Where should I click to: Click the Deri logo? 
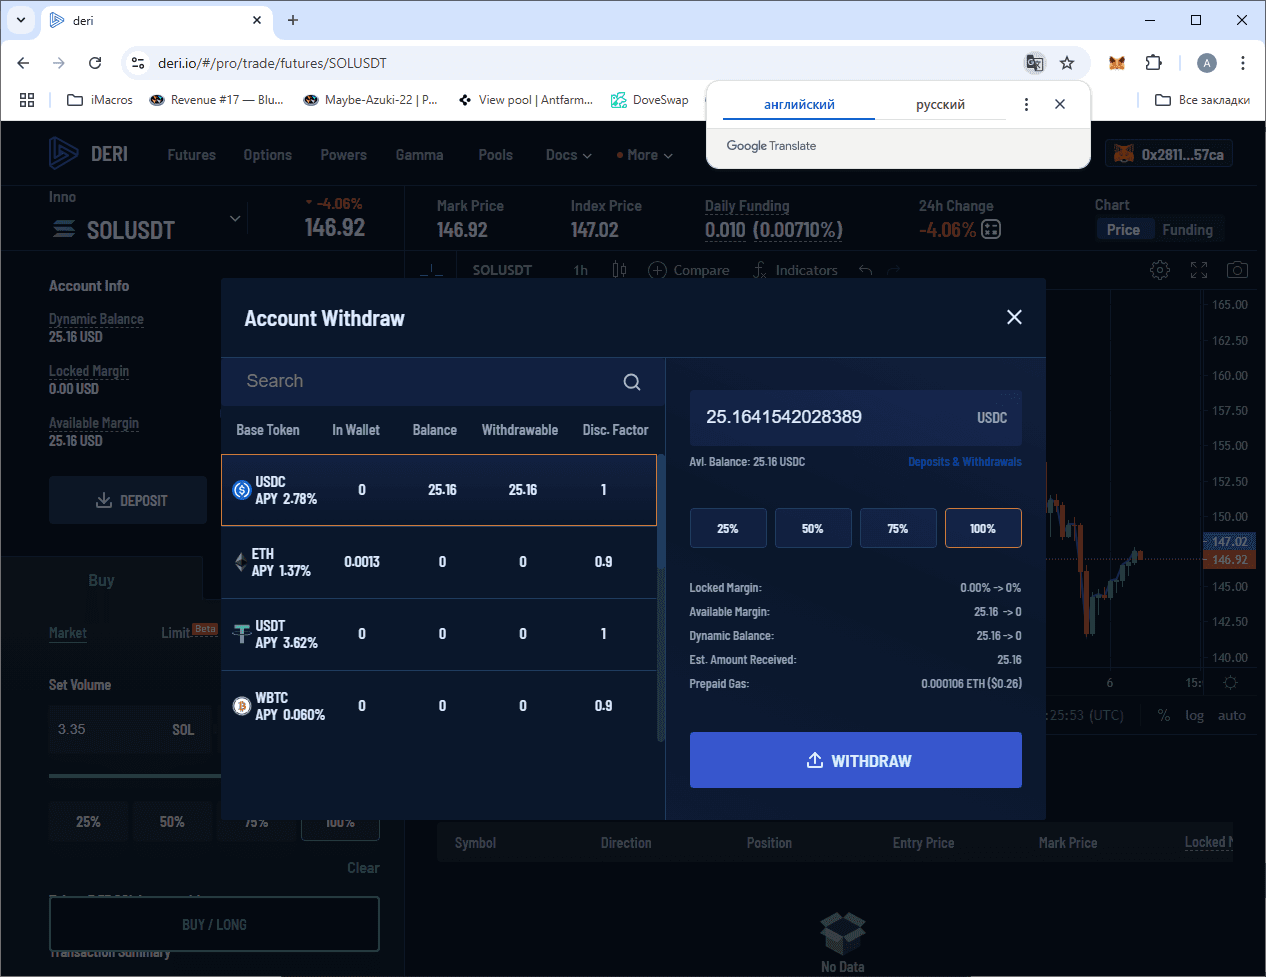pyautogui.click(x=88, y=154)
